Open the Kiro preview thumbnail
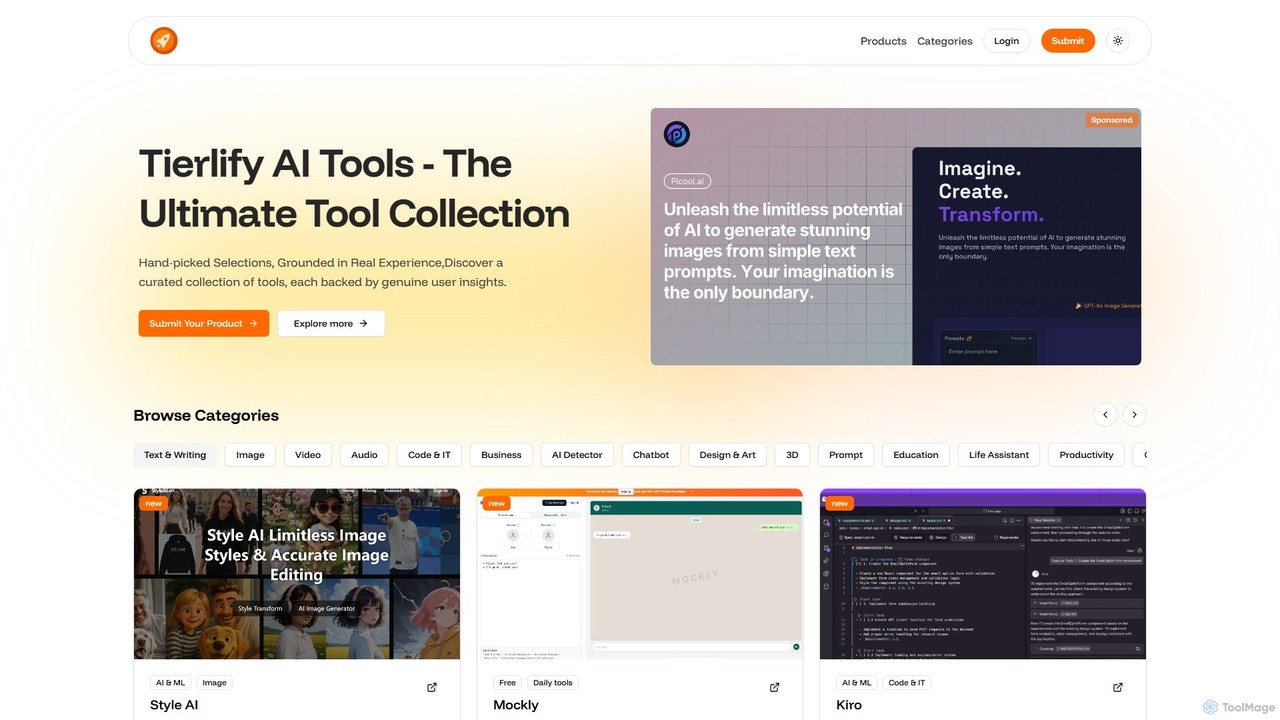This screenshot has height=720, width=1280. pyautogui.click(x=983, y=574)
